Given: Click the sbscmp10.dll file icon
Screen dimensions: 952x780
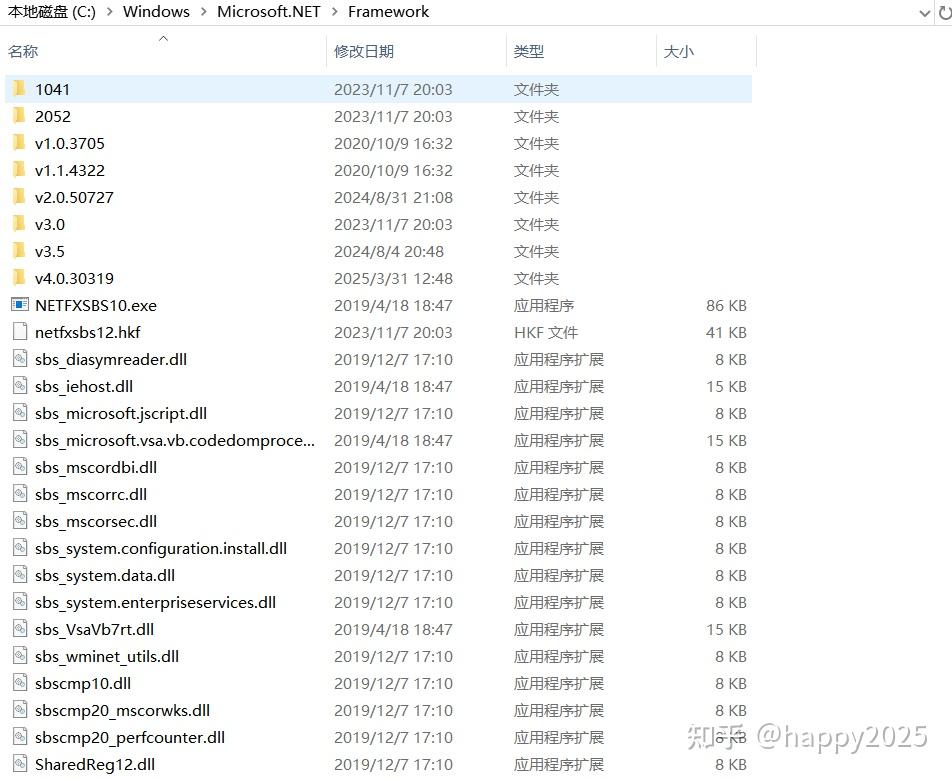Looking at the screenshot, I should pos(19,683).
